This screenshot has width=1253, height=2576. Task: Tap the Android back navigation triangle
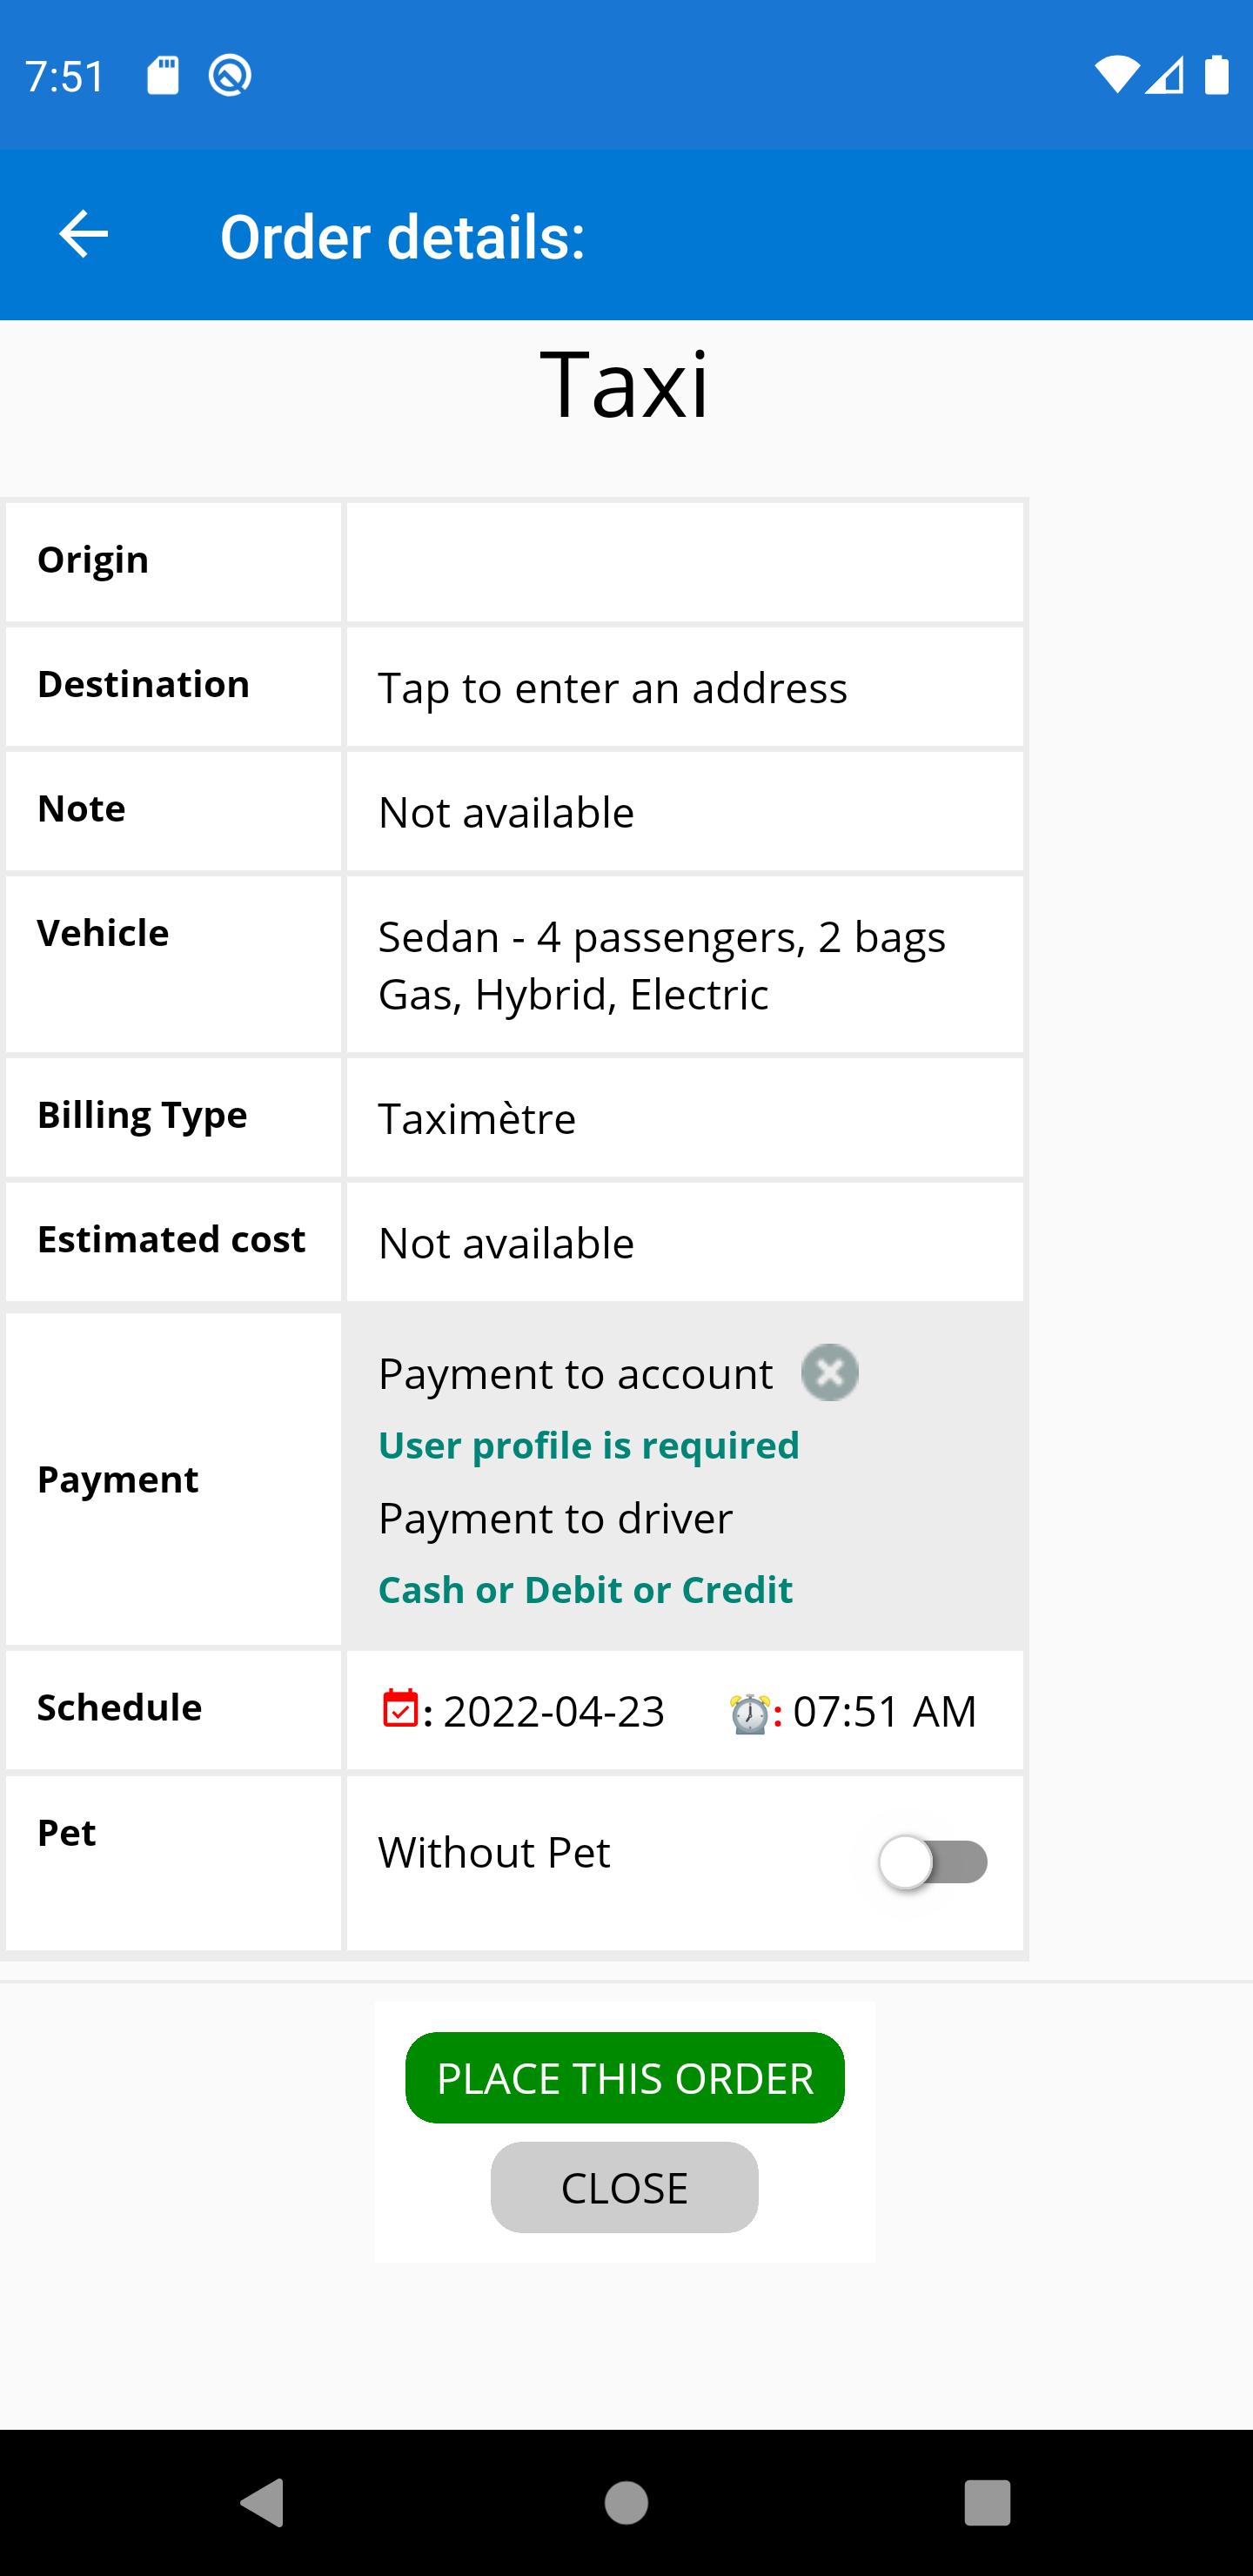point(263,2502)
